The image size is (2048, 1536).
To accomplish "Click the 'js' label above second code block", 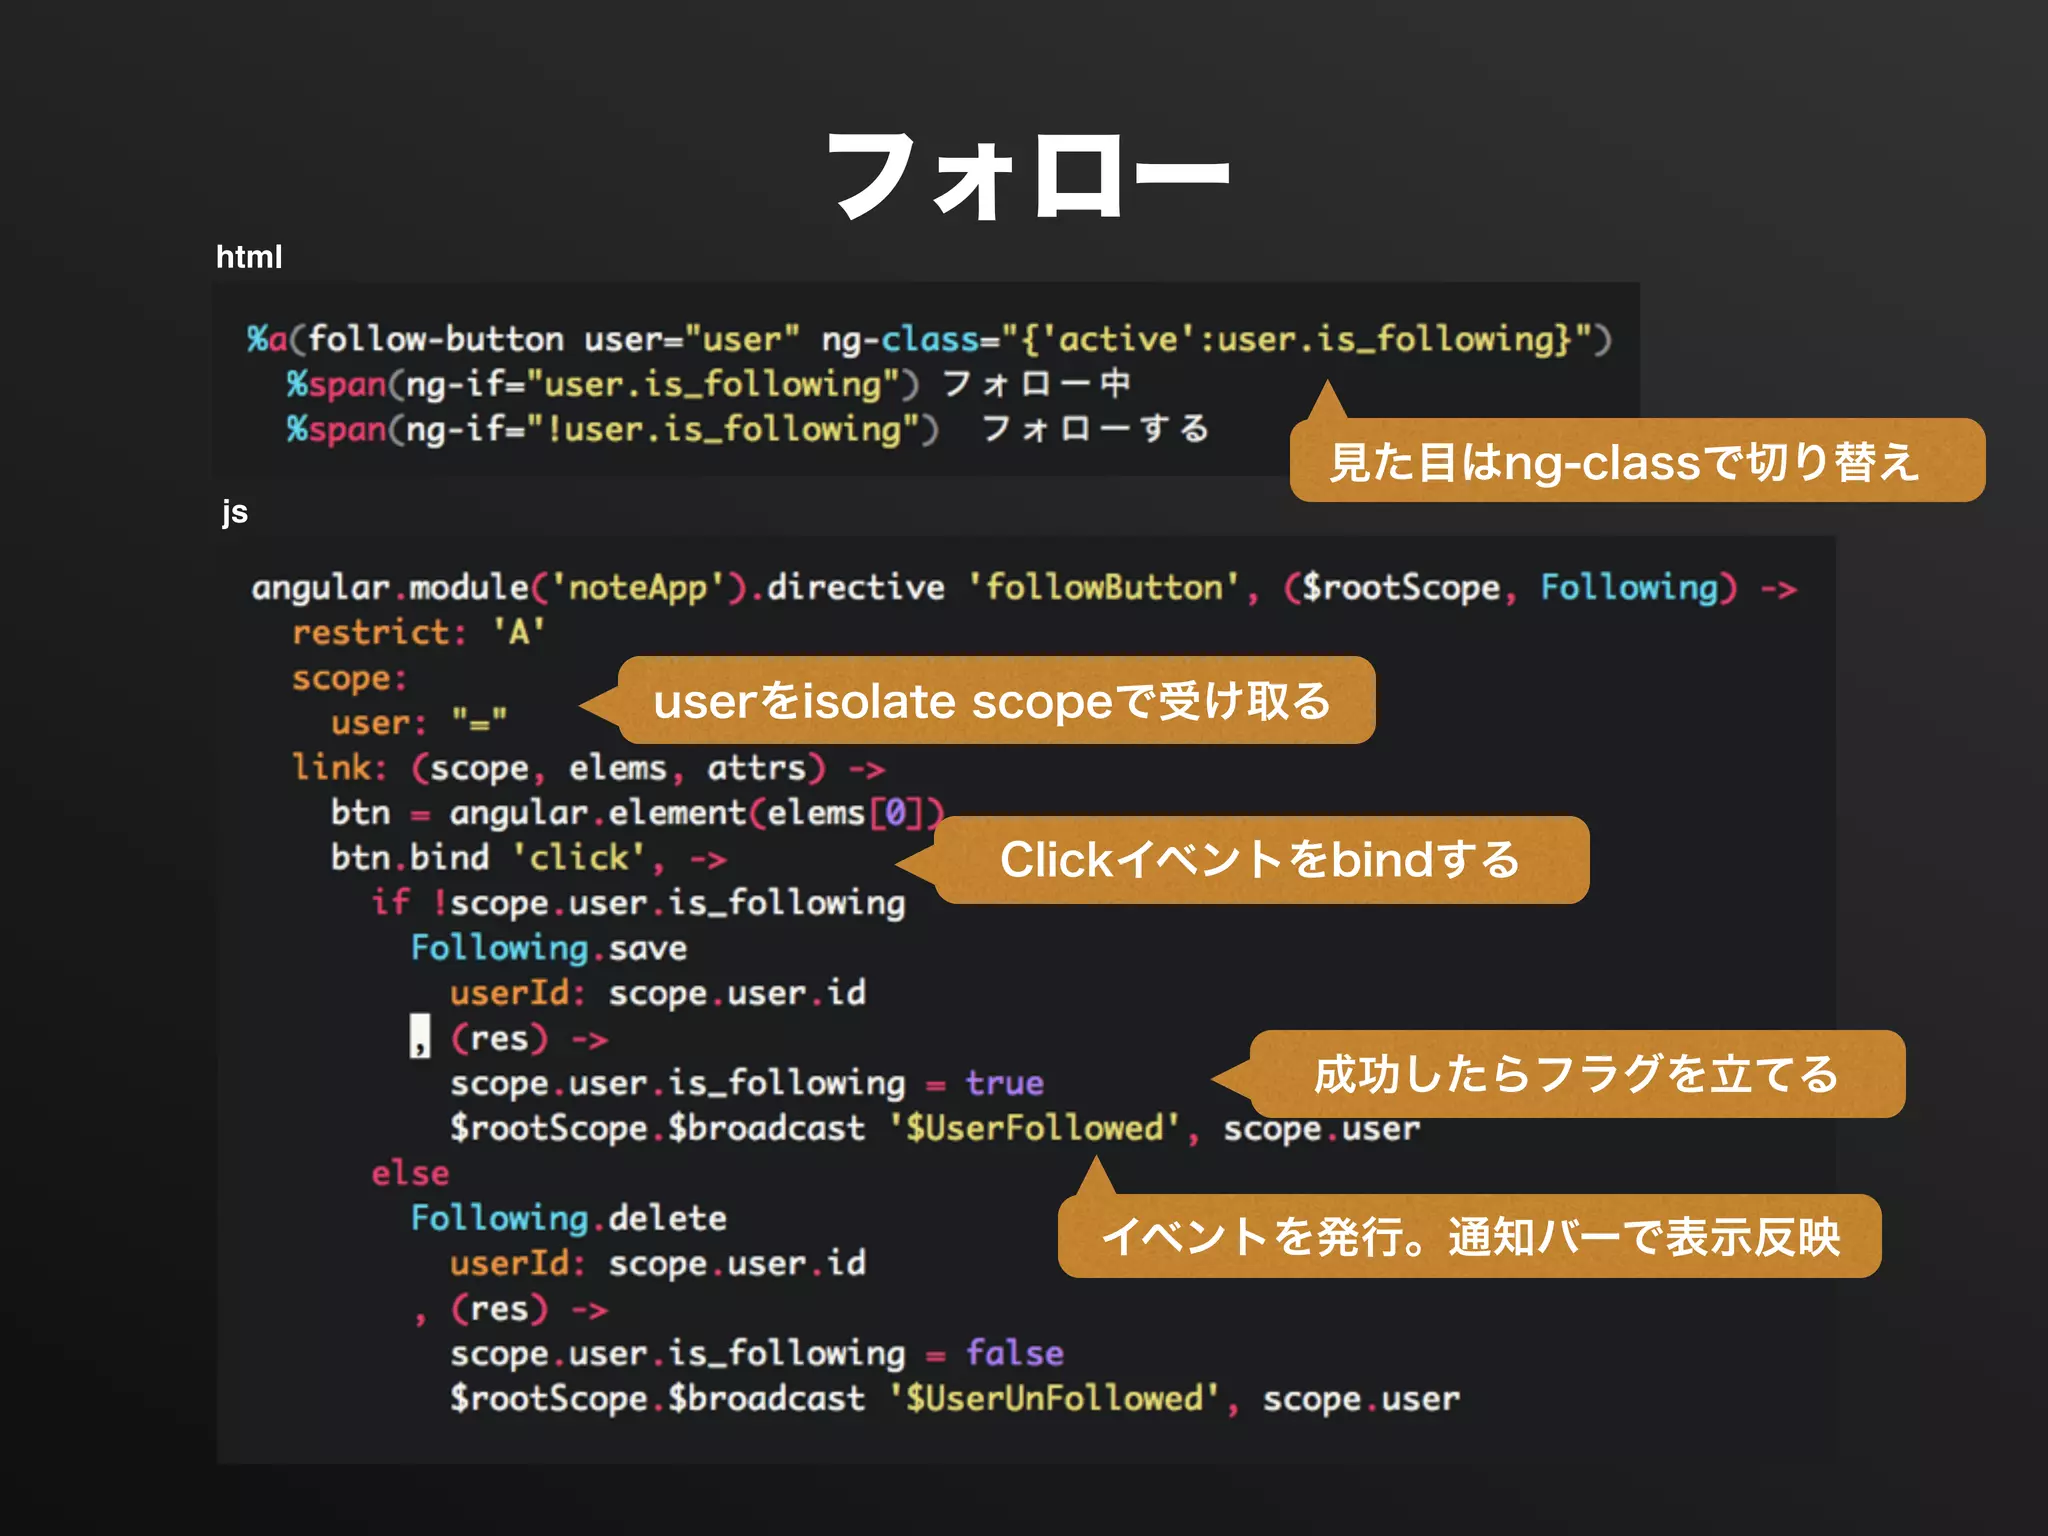I will [234, 512].
